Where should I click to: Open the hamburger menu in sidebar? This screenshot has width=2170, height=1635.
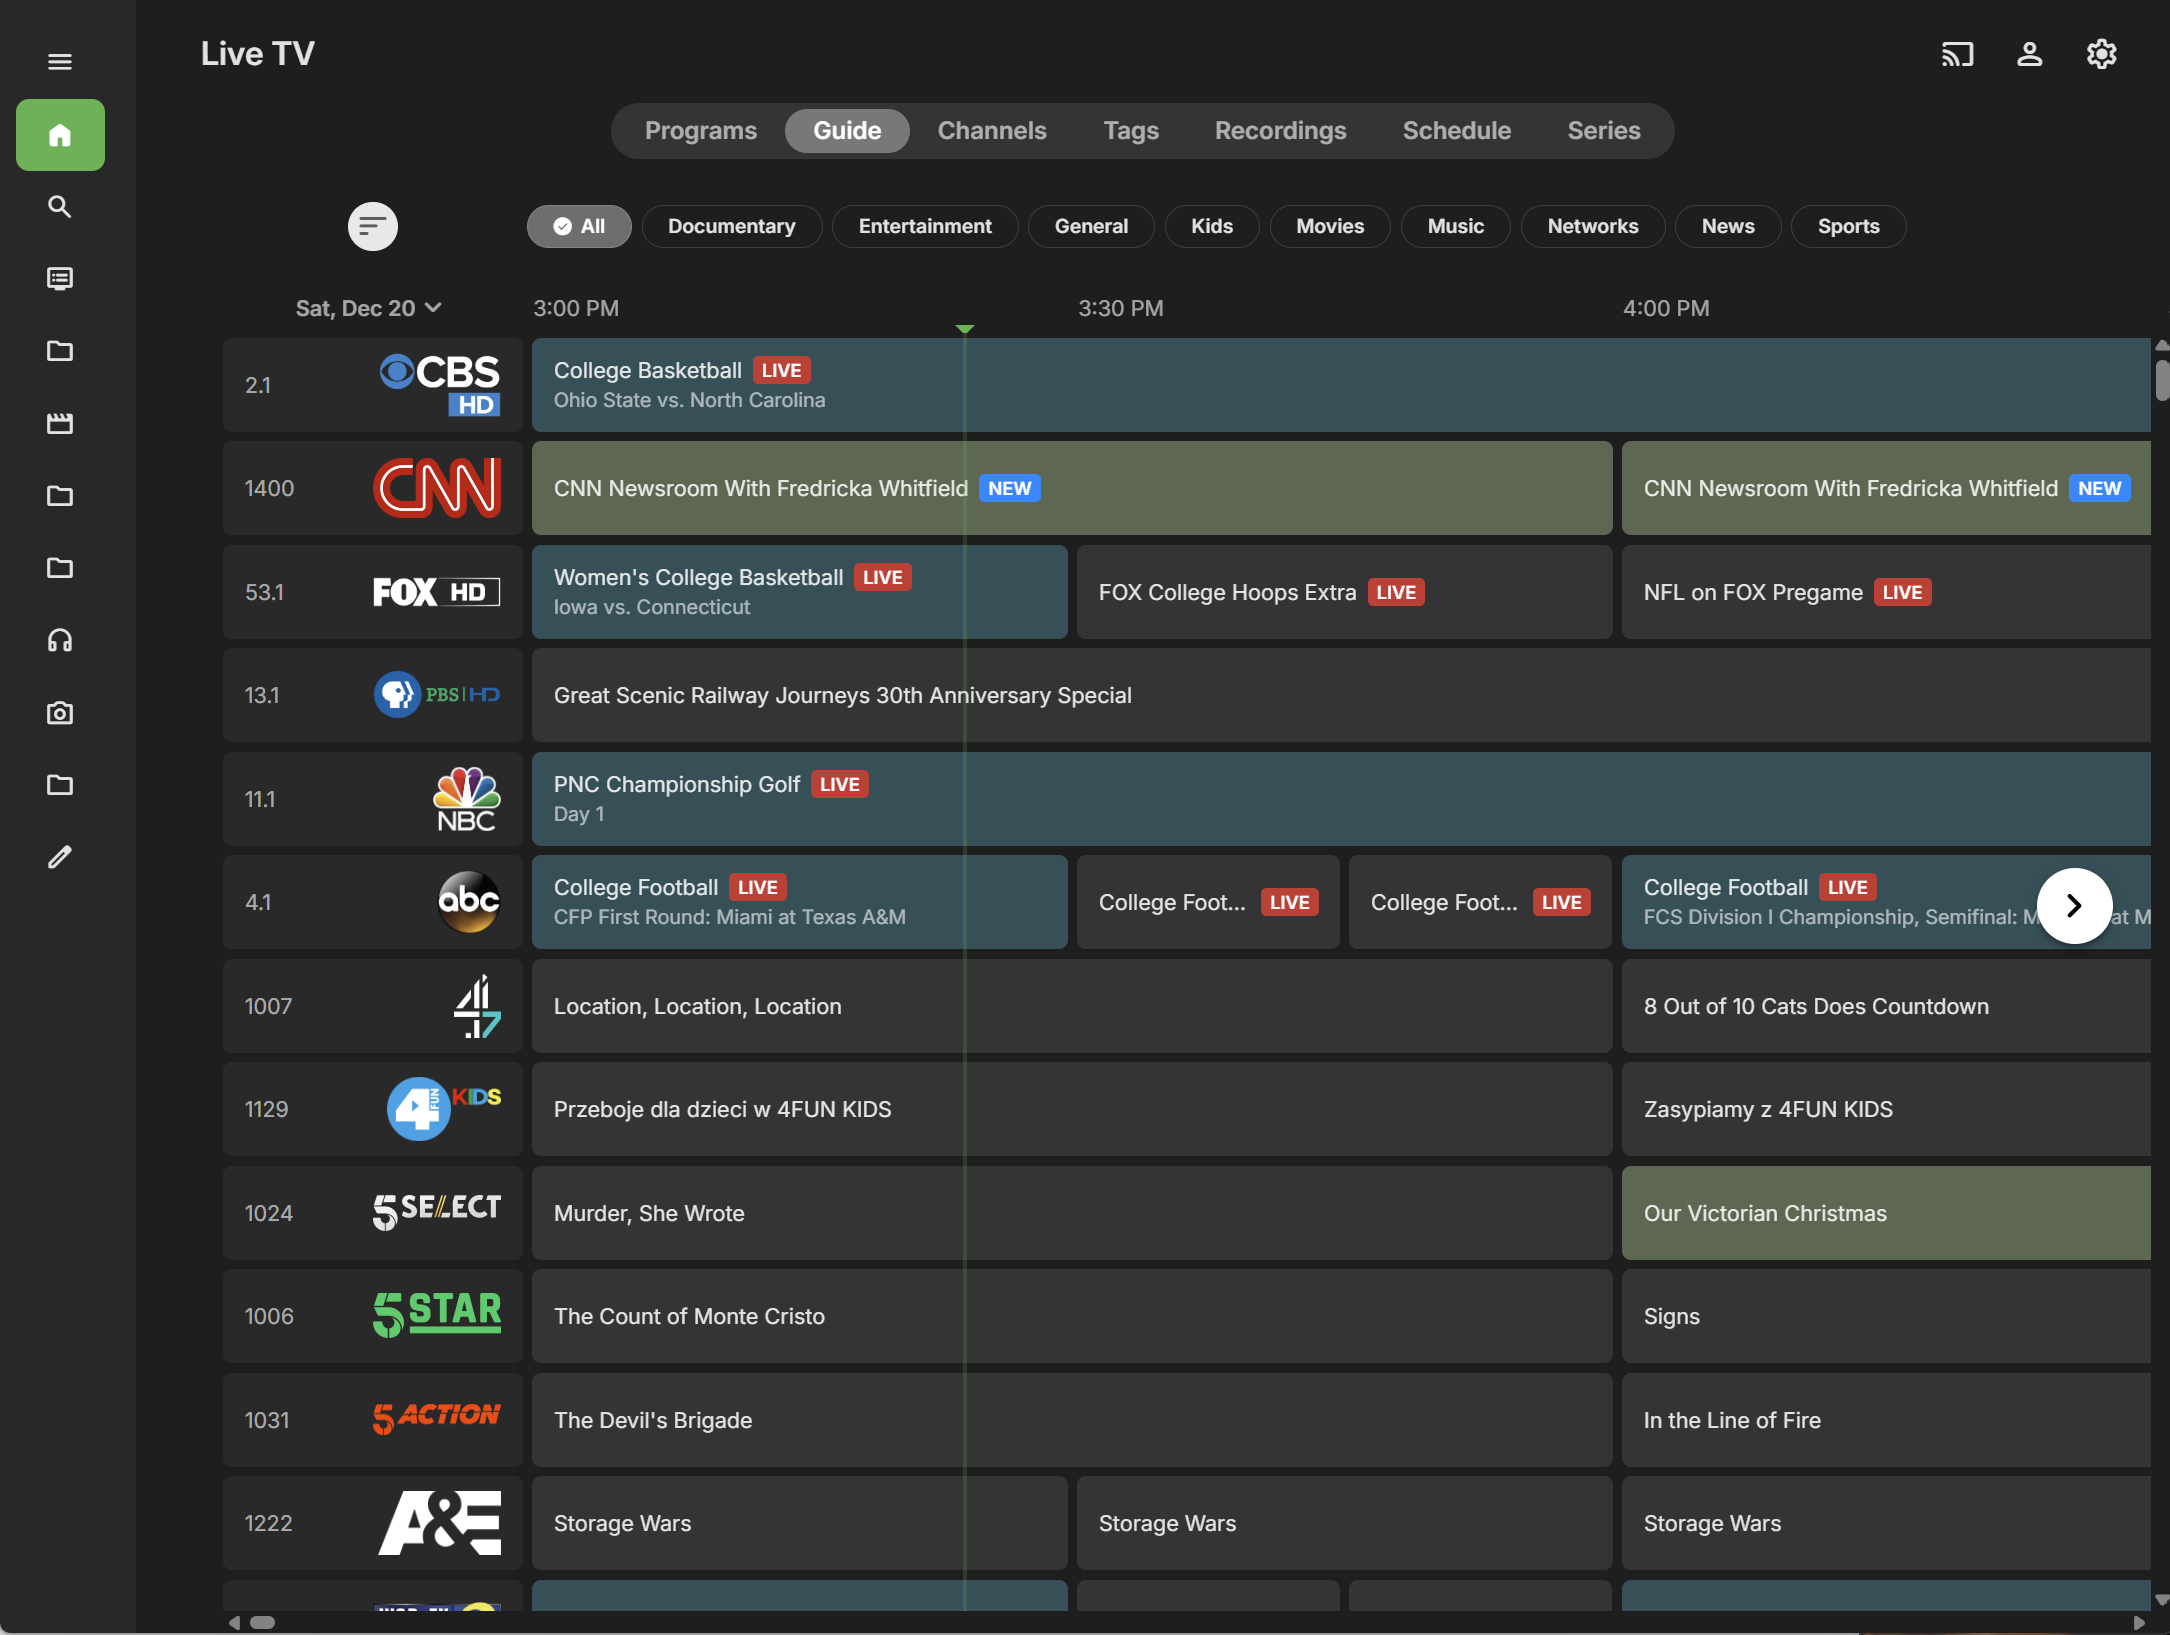coord(60,62)
